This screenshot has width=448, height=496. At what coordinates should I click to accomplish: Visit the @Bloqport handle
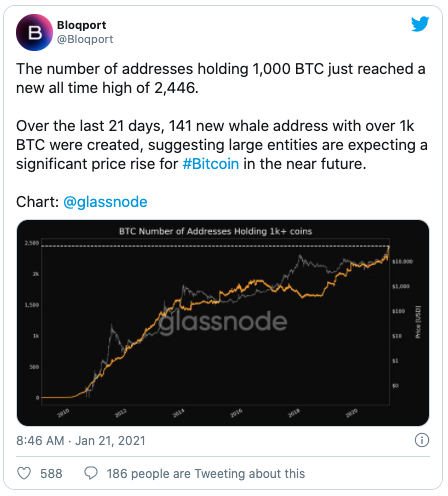tap(85, 39)
